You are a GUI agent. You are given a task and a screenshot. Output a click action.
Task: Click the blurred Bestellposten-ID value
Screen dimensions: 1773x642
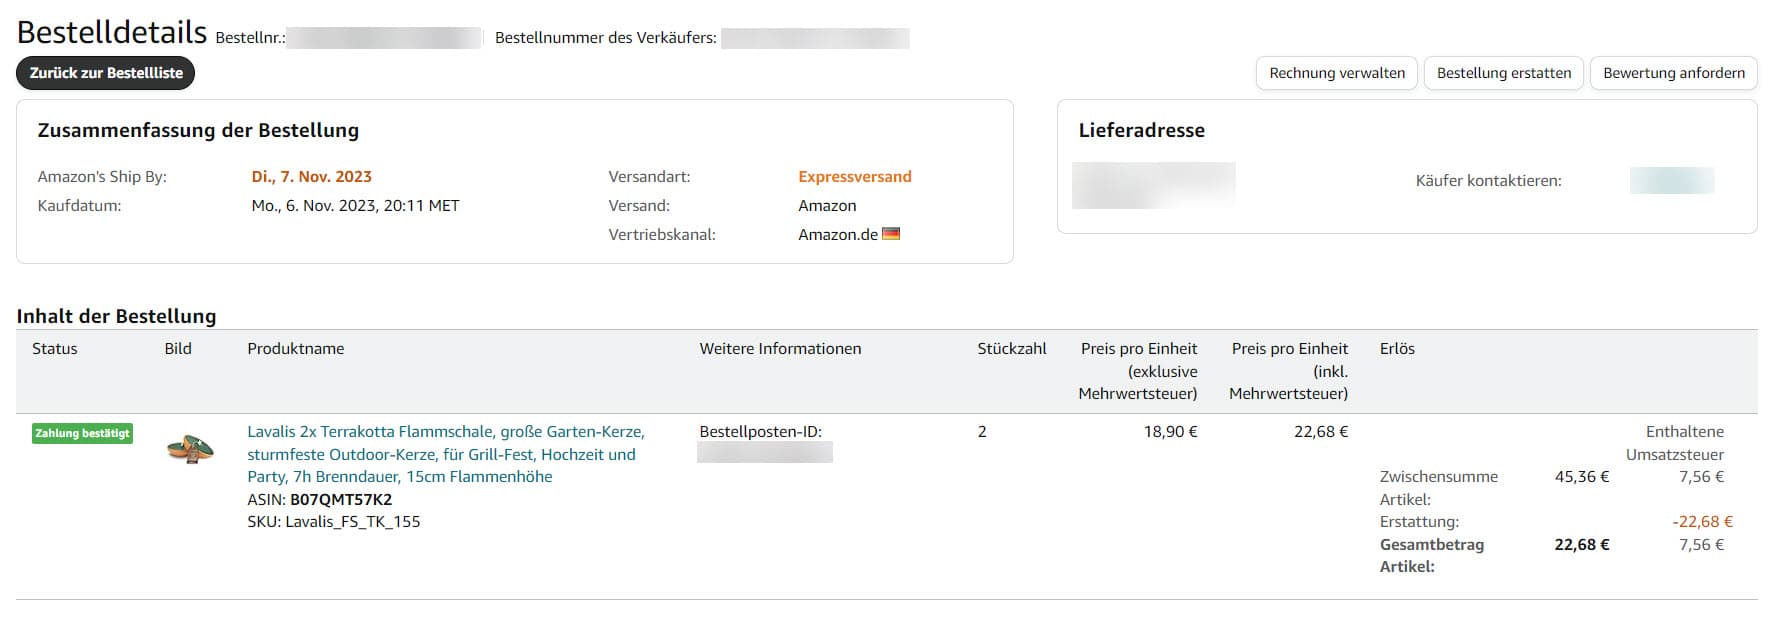[764, 453]
